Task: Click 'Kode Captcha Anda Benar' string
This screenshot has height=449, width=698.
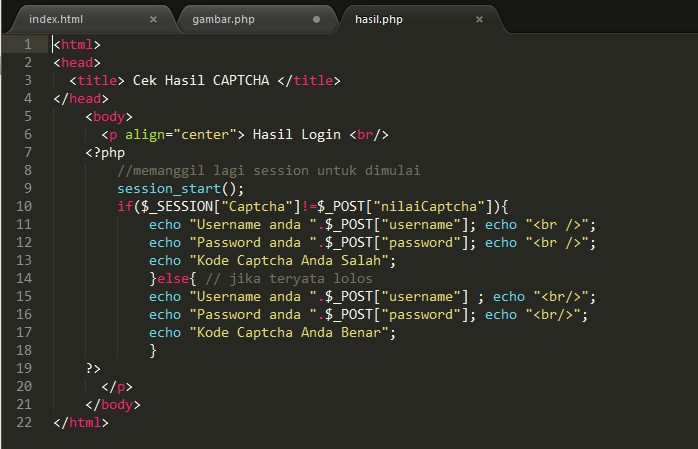Action: pos(289,332)
